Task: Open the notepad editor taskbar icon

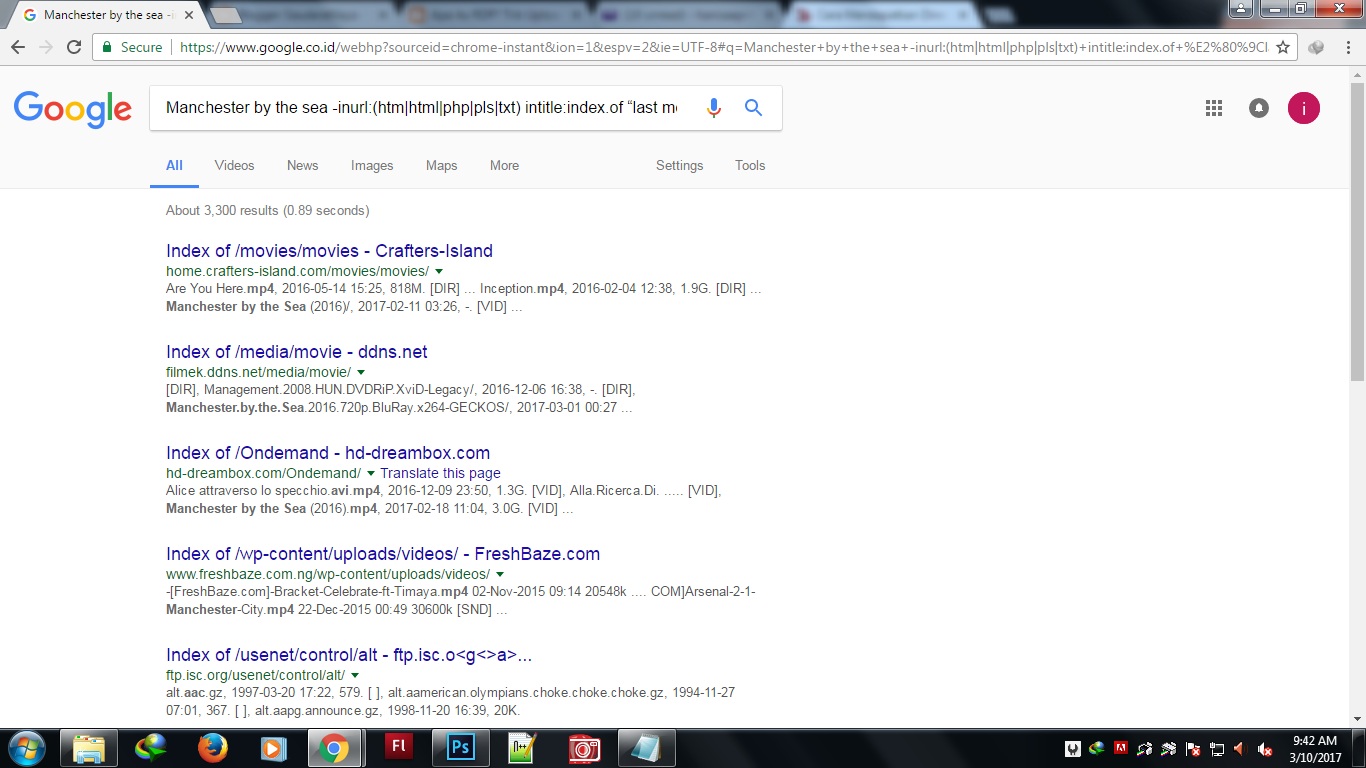Action: tap(523, 748)
